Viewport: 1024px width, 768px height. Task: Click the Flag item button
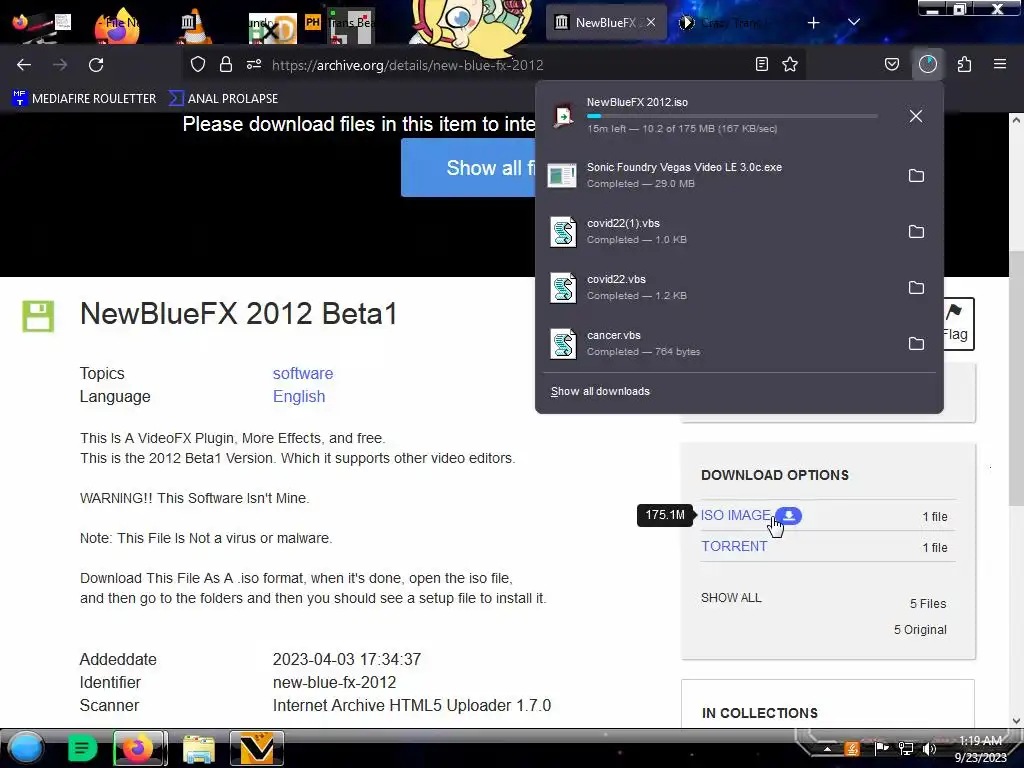point(958,323)
